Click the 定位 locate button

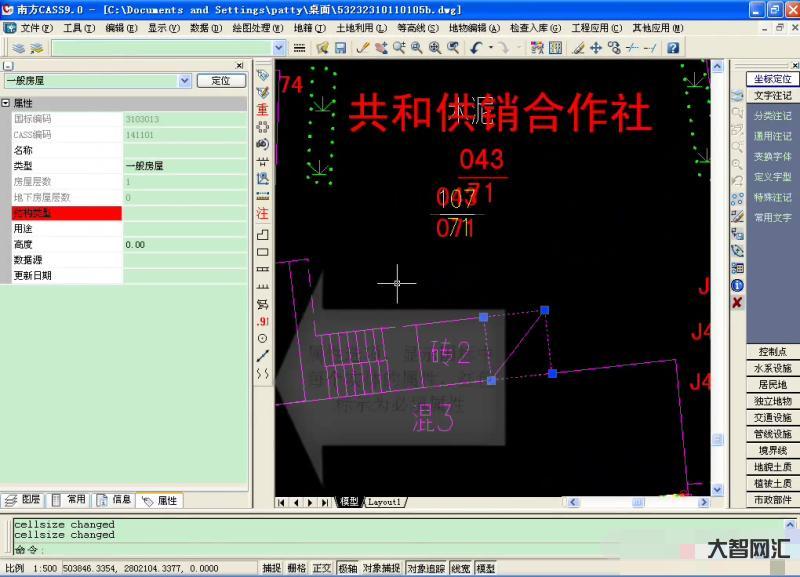click(220, 81)
